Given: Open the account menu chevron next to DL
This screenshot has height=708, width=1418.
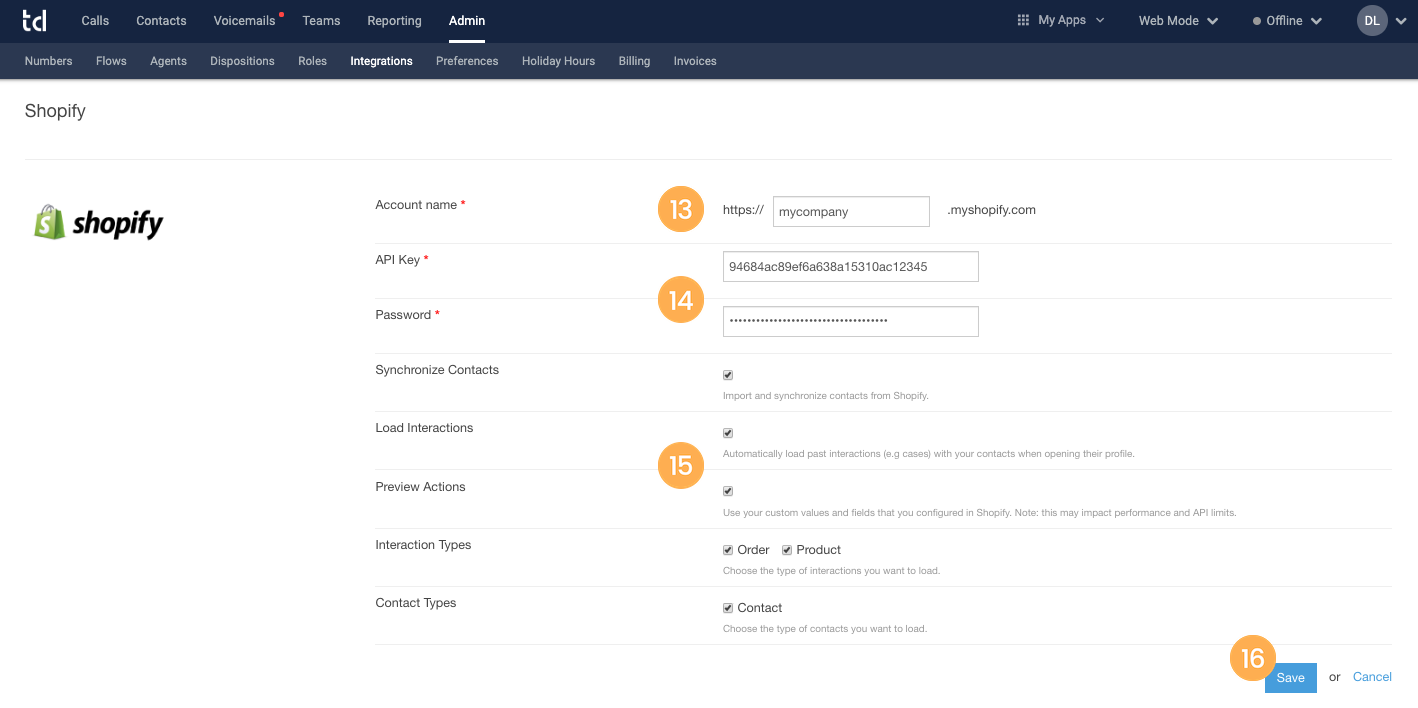Looking at the screenshot, I should click(x=1401, y=20).
